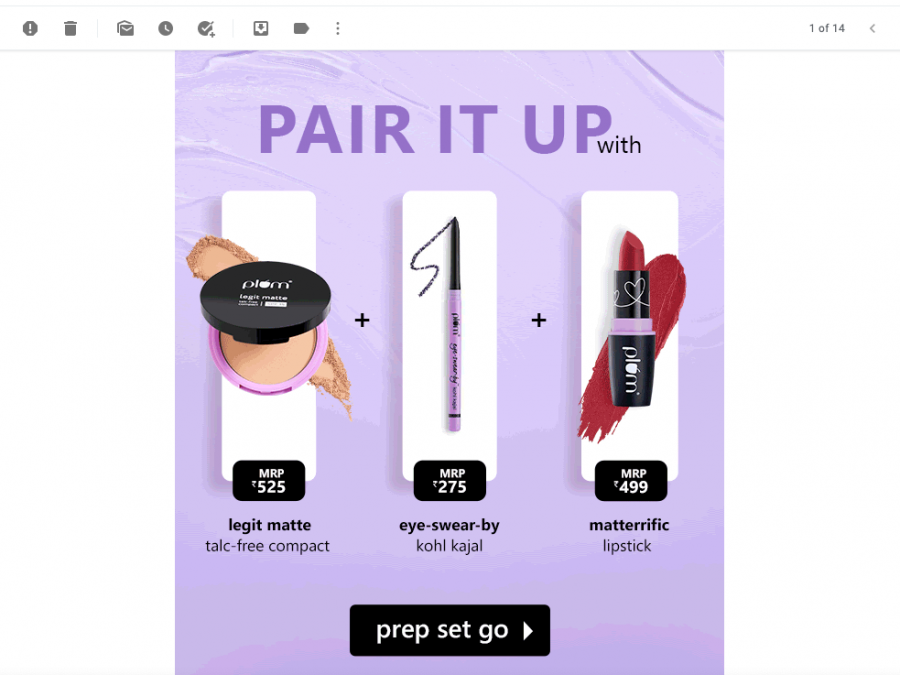The height and width of the screenshot is (675, 900).
Task: Click the matterrific lipstick text
Action: pyautogui.click(x=629, y=535)
